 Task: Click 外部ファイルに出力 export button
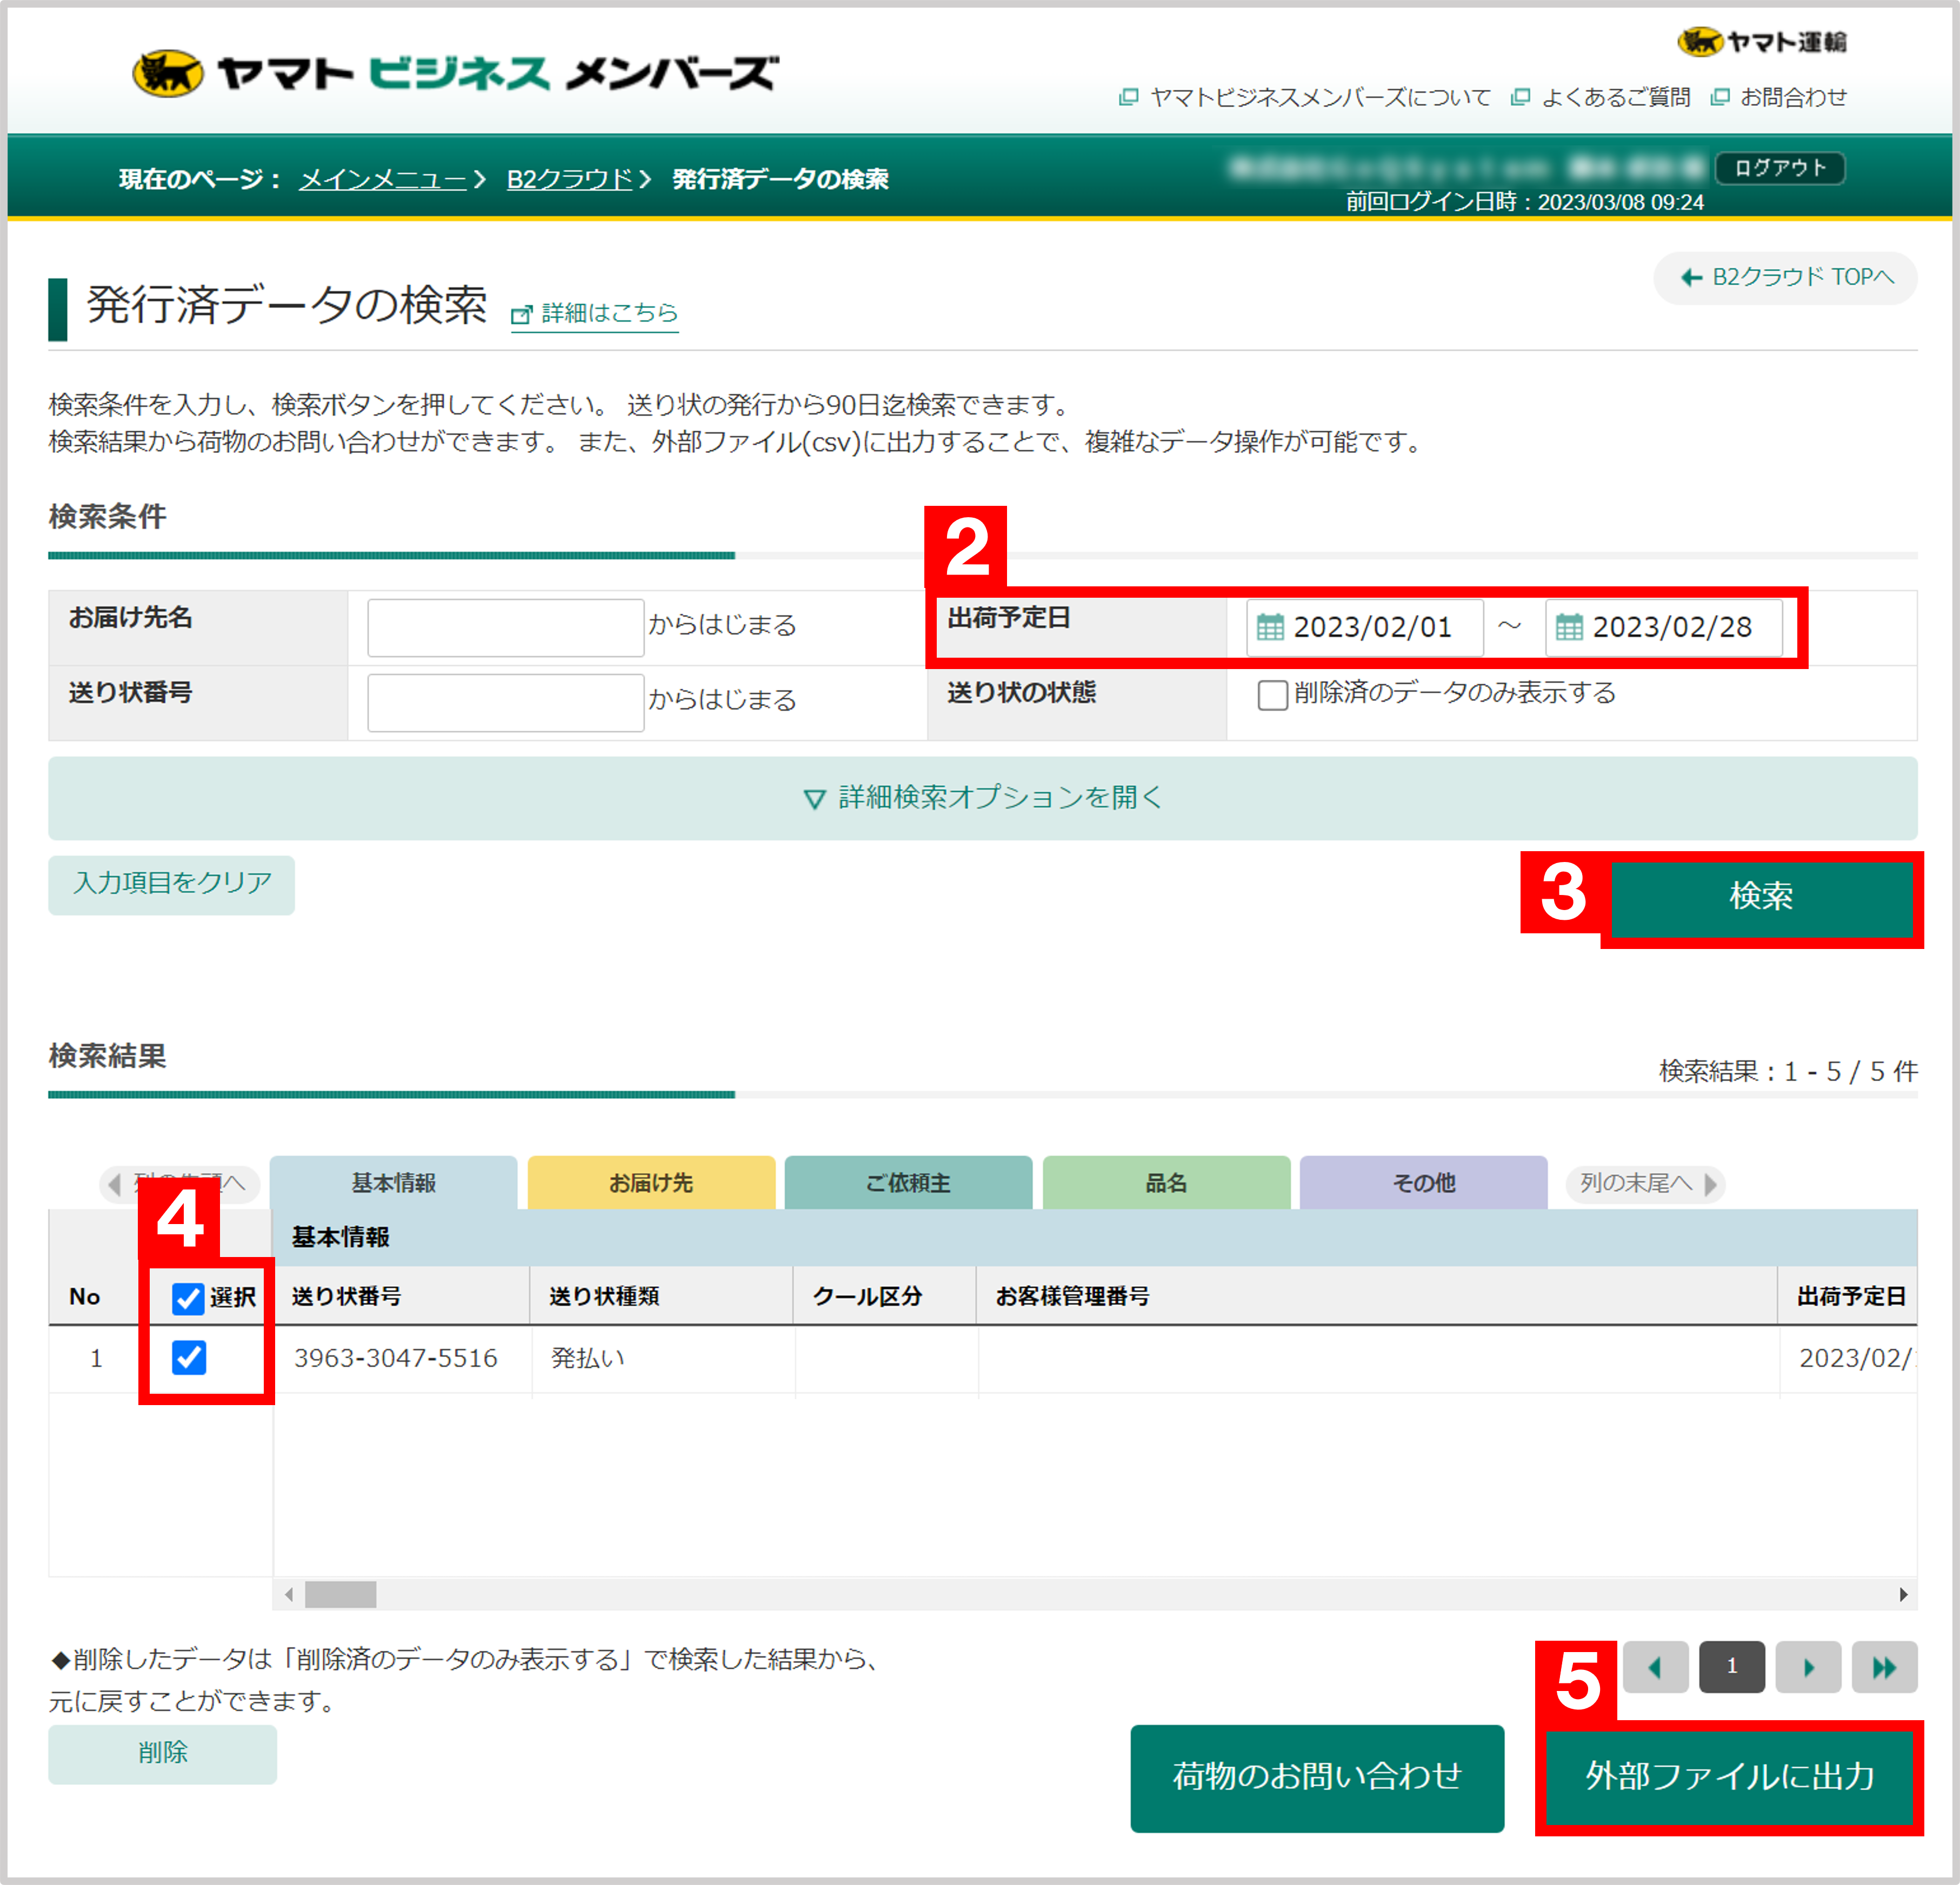click(x=1729, y=1778)
